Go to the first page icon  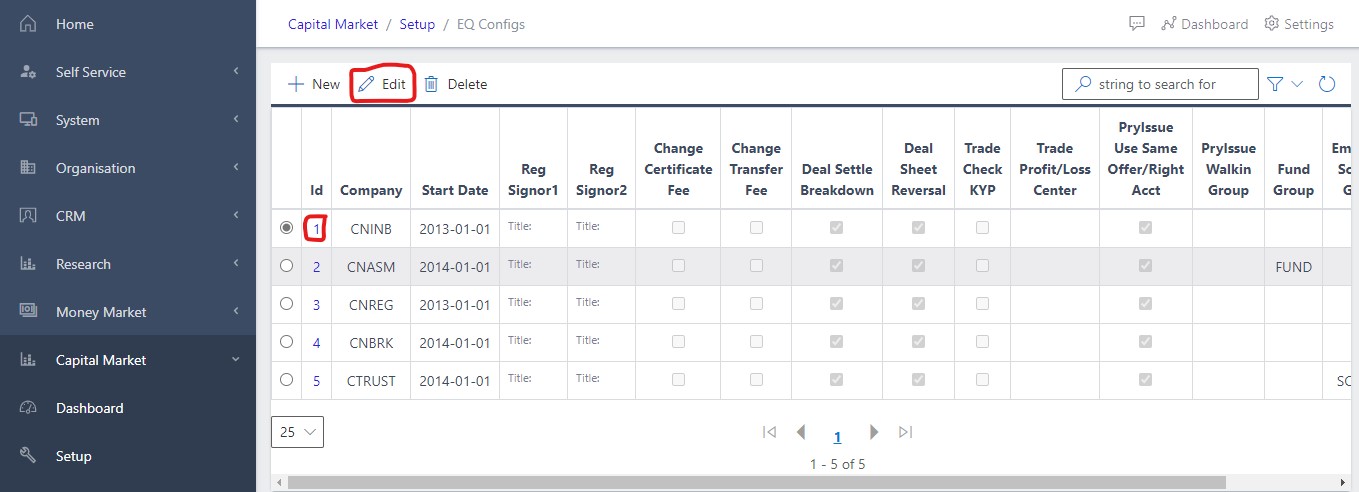(769, 432)
